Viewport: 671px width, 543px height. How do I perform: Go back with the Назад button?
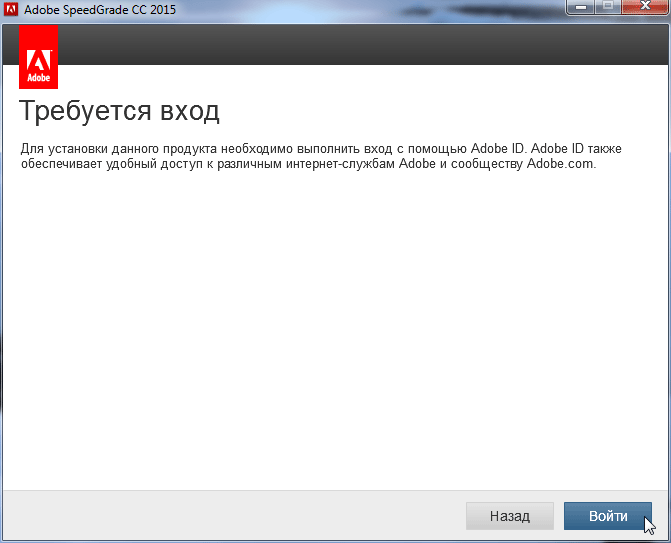point(510,516)
